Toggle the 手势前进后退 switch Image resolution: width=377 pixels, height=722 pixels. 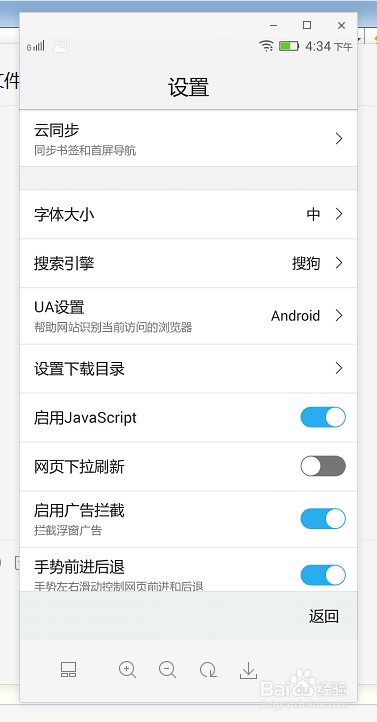(323, 575)
